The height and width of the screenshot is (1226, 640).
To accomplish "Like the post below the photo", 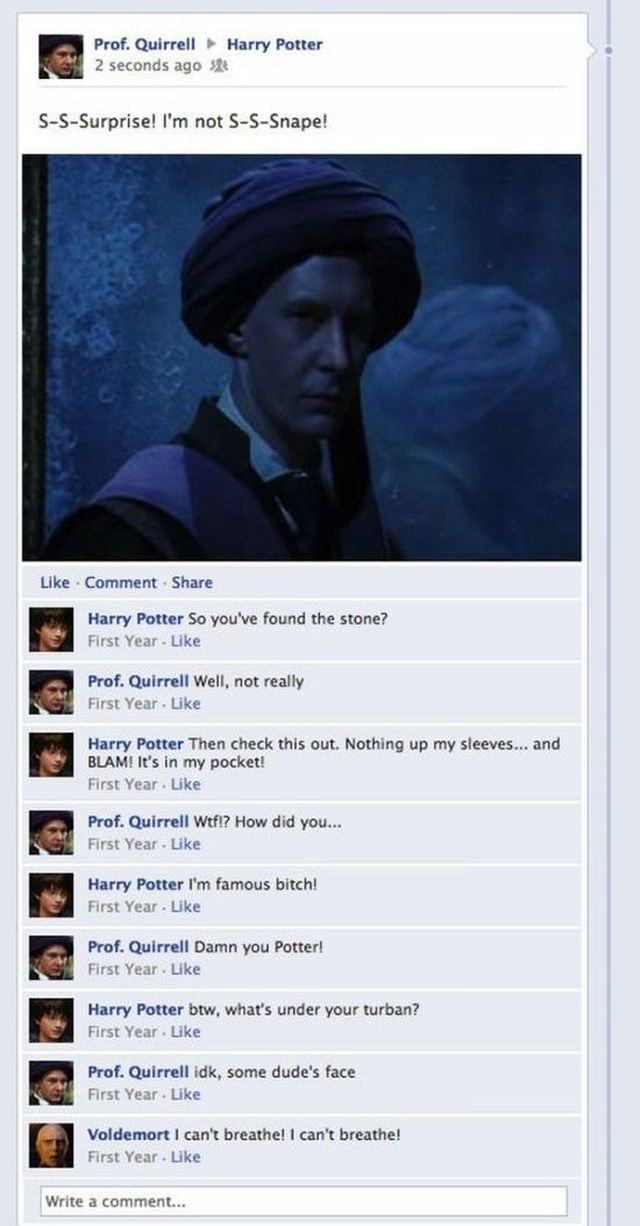I will (54, 582).
